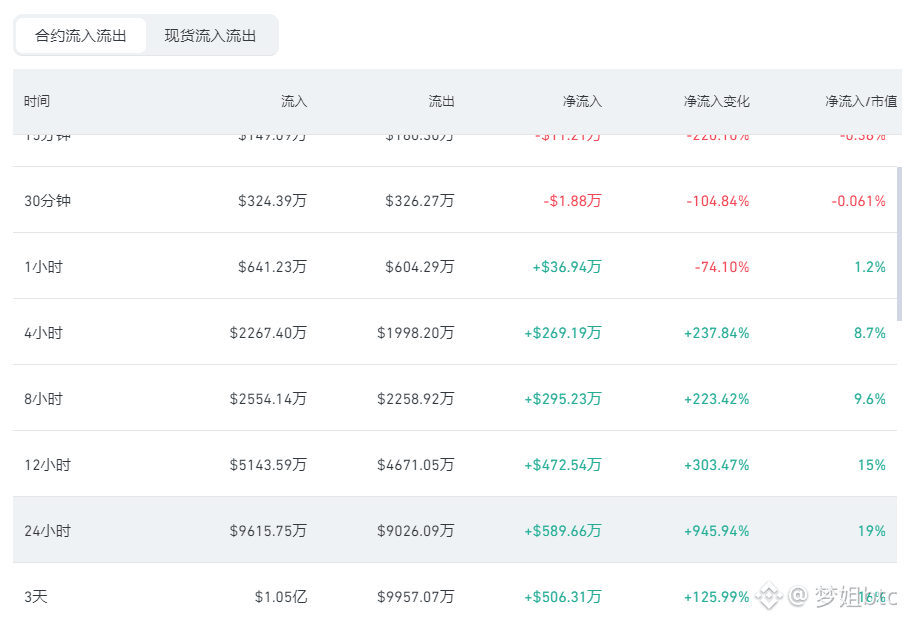Screen dimensions: 905x622
Task: Switch to the 合约流入流出 tab
Action: point(80,36)
